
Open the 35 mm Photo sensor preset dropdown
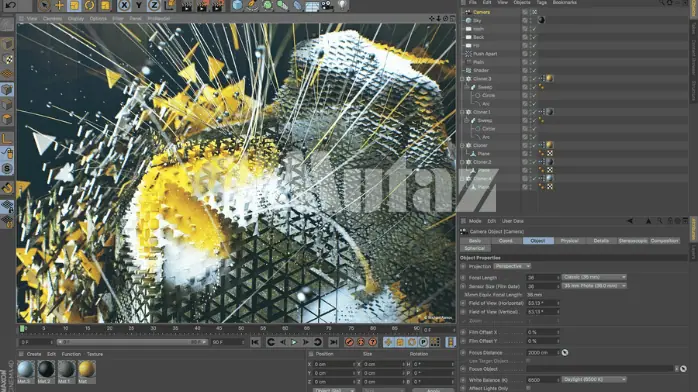[594, 286]
